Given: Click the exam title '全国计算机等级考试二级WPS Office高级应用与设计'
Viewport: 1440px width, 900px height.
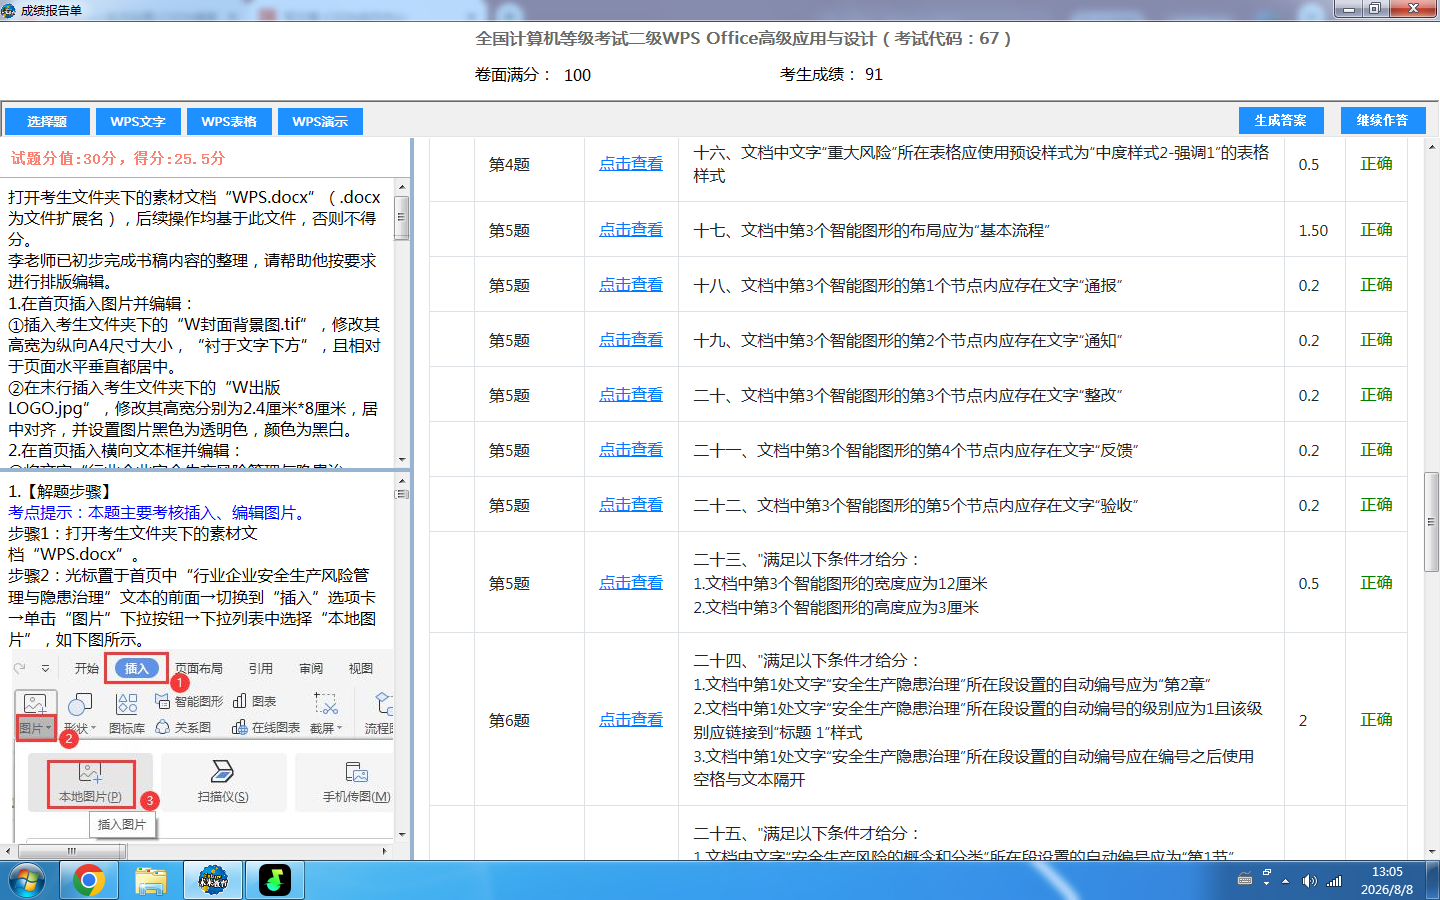Looking at the screenshot, I should (x=743, y=38).
